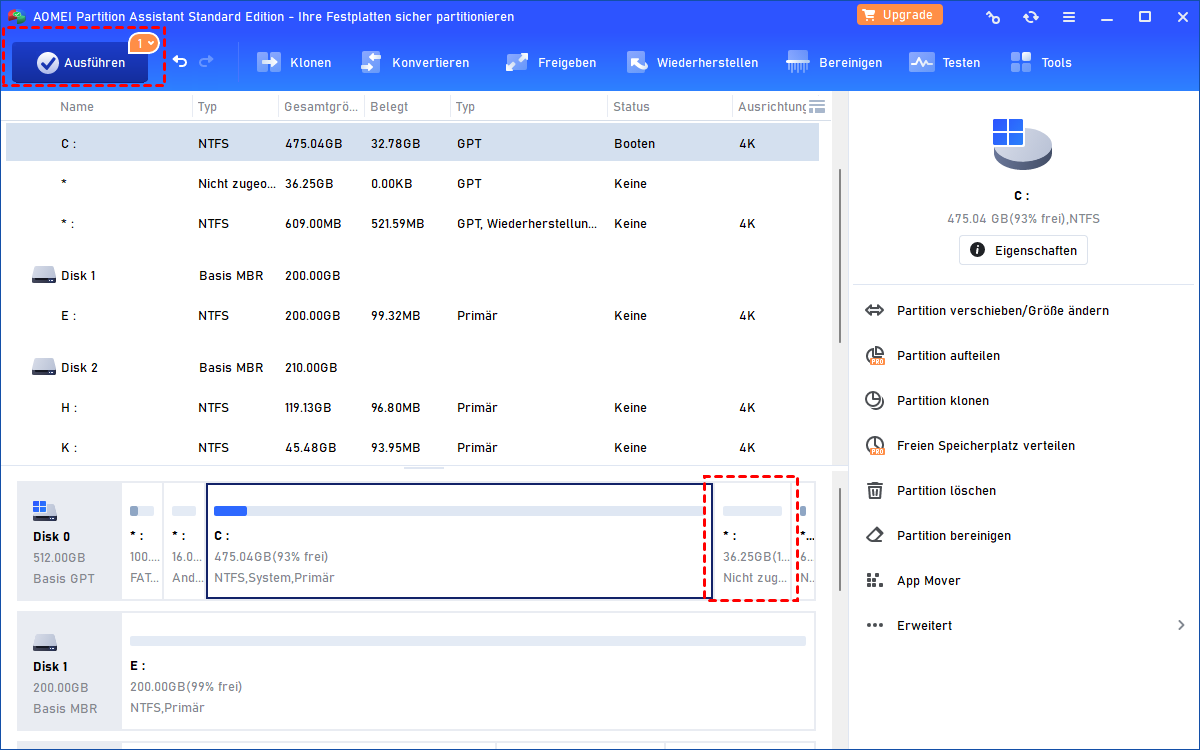Click the three-dot Erweitert icon

[x=875, y=625]
